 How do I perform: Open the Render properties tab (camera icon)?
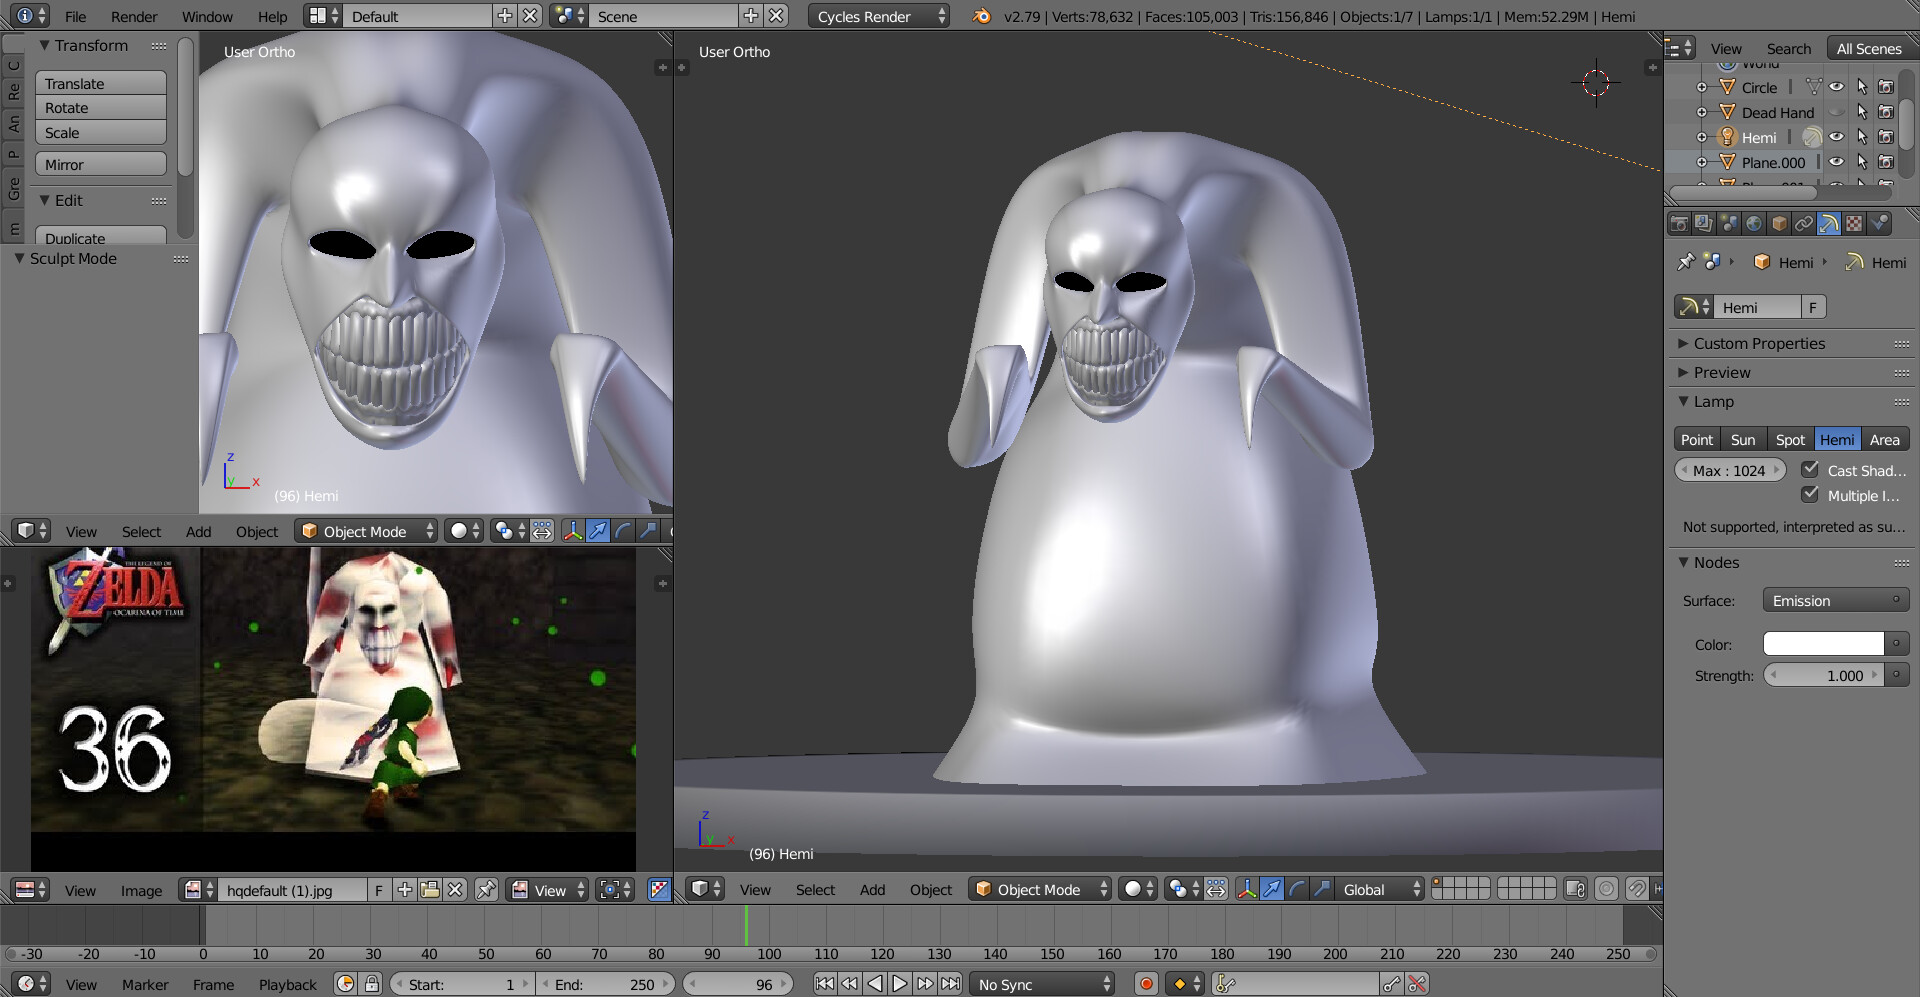tap(1679, 223)
